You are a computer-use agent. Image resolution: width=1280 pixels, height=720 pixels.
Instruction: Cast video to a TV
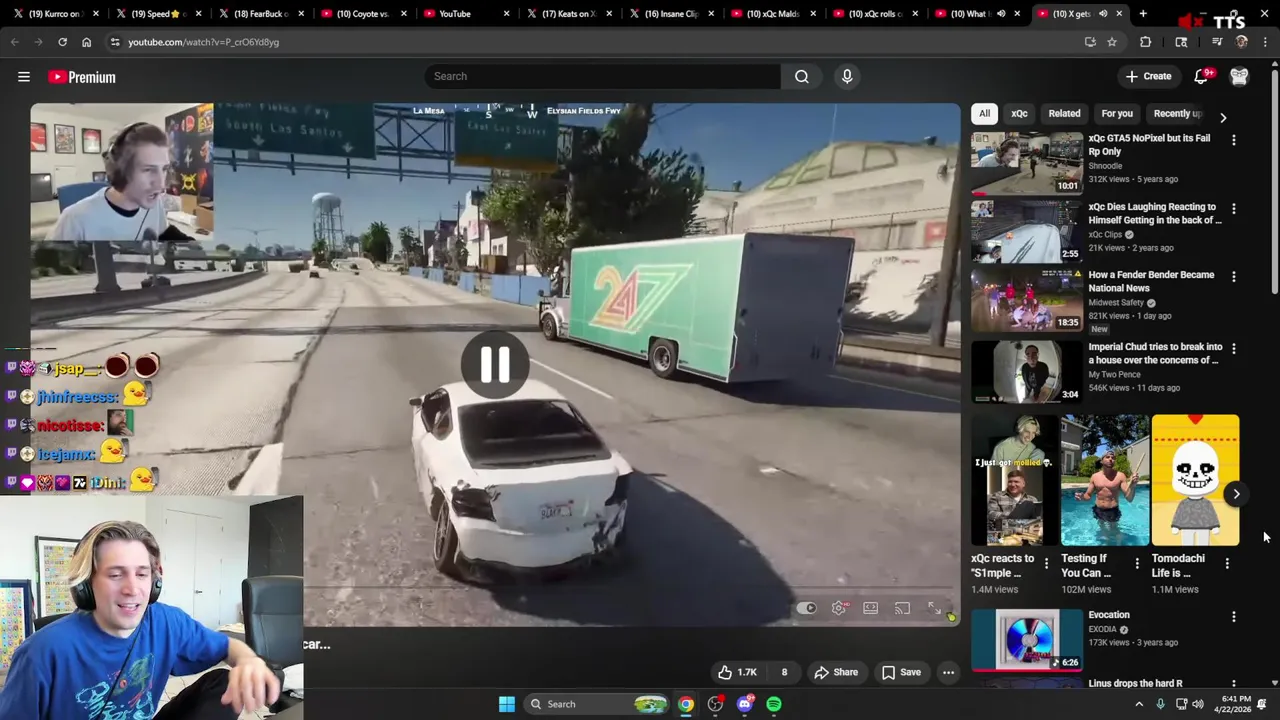pos(902,608)
